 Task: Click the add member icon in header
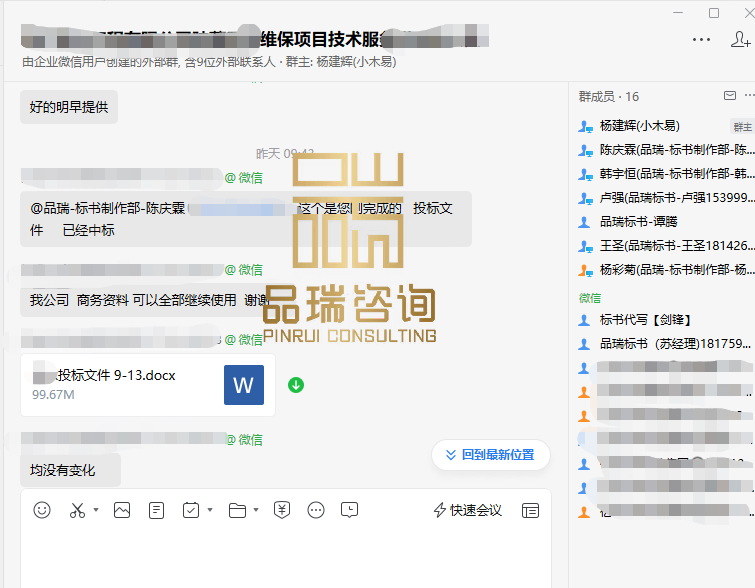740,40
